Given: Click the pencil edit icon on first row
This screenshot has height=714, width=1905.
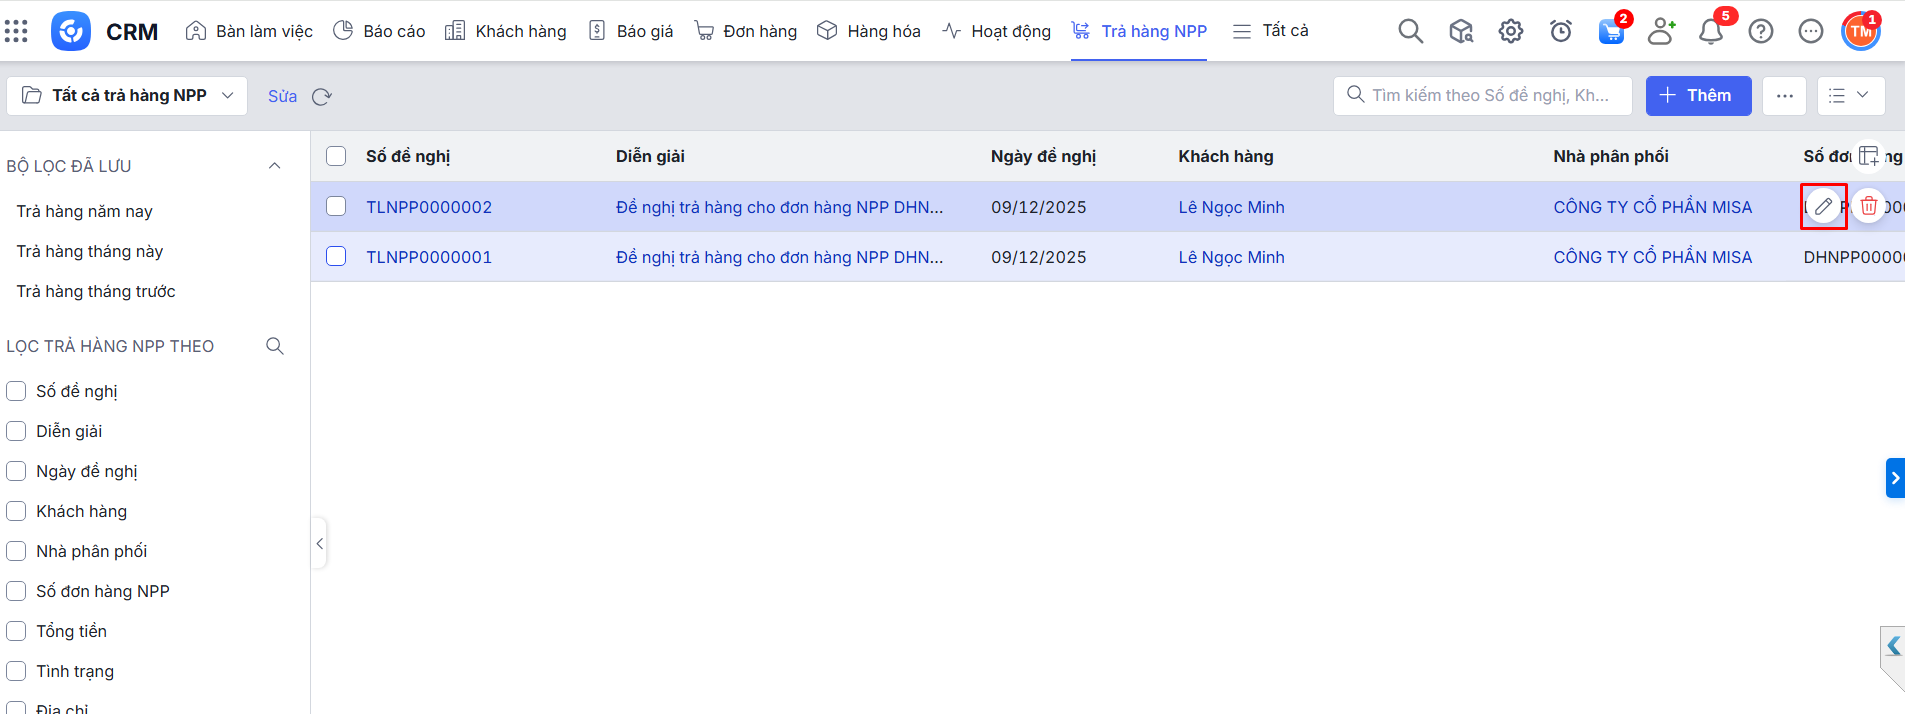Looking at the screenshot, I should 1823,207.
